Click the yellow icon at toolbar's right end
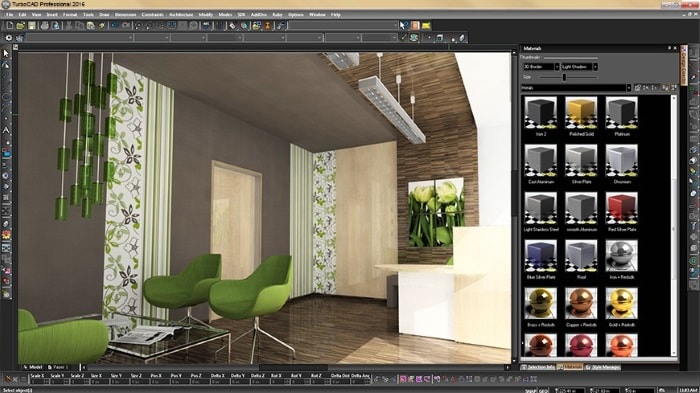 click(426, 25)
